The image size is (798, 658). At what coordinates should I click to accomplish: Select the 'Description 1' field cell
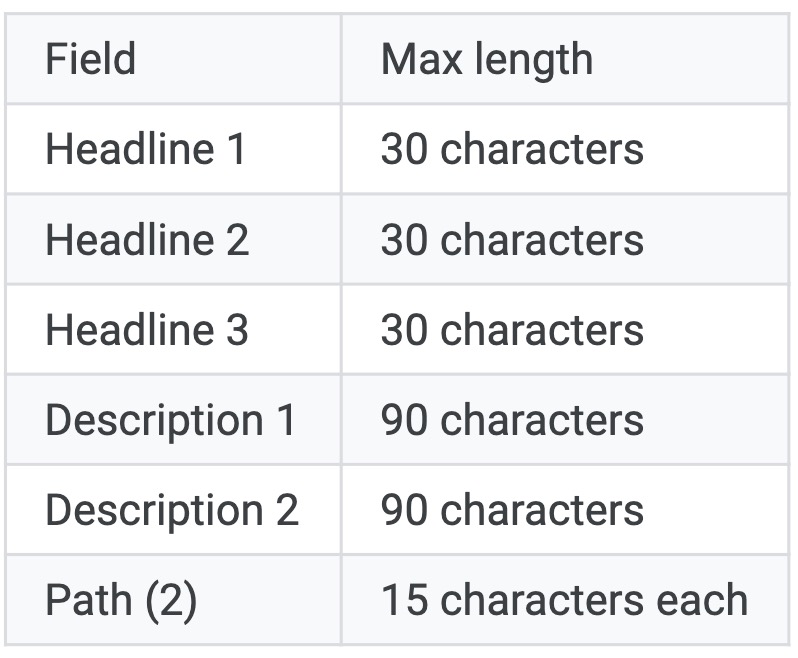tap(171, 420)
